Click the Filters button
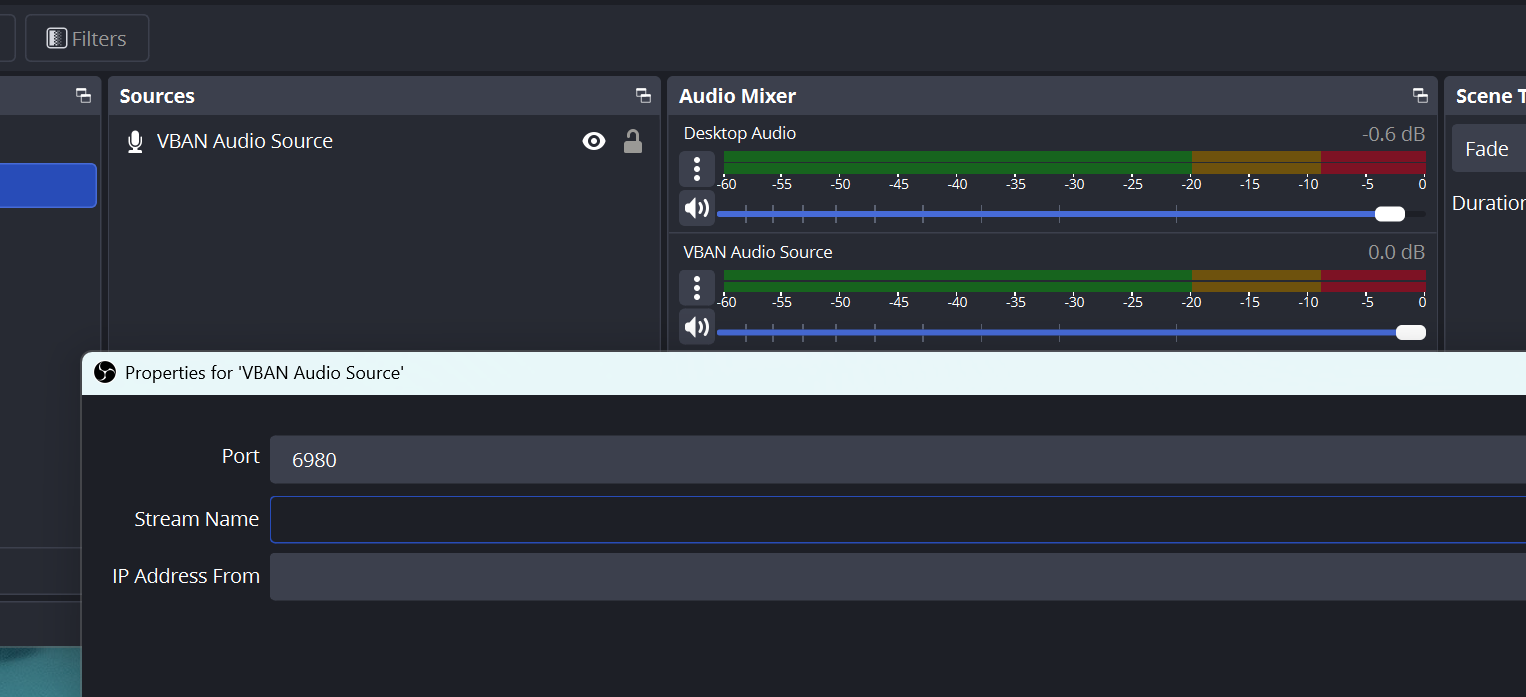The width and height of the screenshot is (1526, 697). tap(87, 39)
